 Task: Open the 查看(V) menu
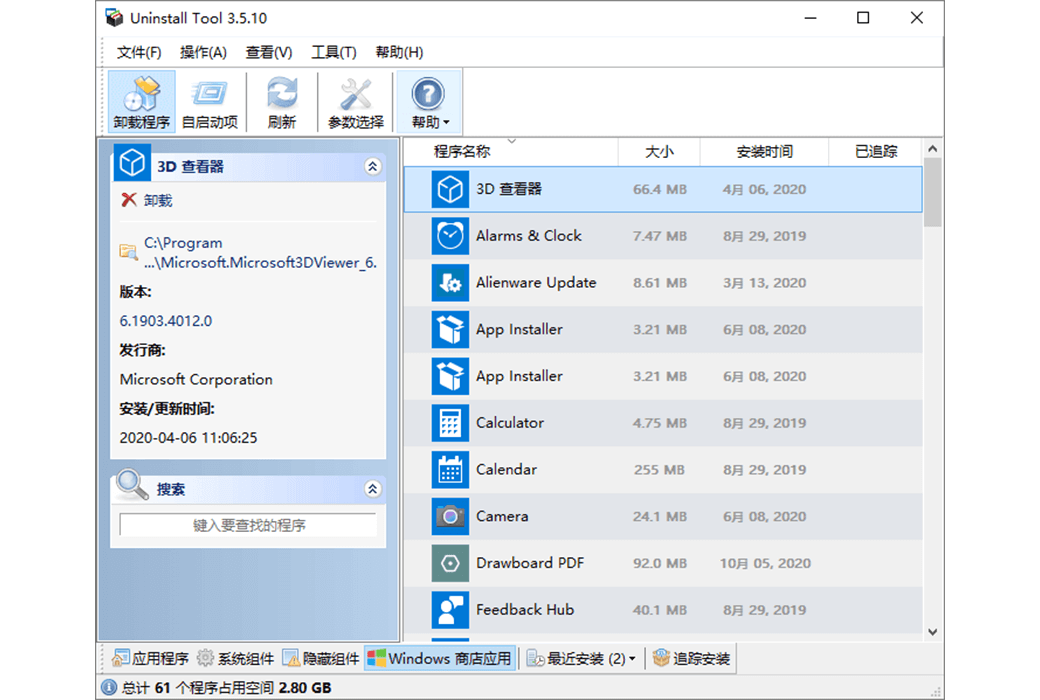point(269,52)
